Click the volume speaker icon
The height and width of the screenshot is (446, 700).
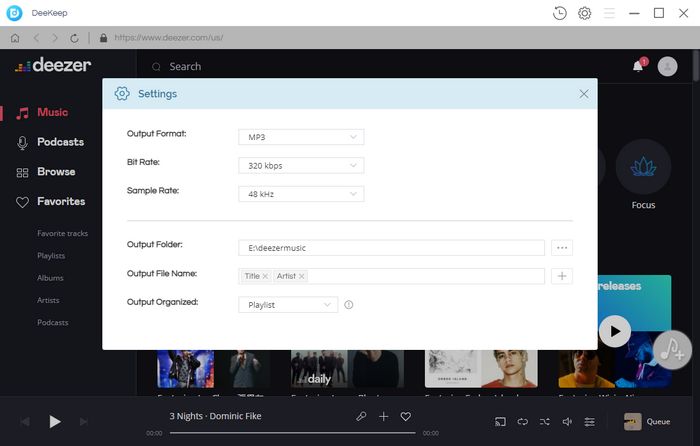point(567,422)
